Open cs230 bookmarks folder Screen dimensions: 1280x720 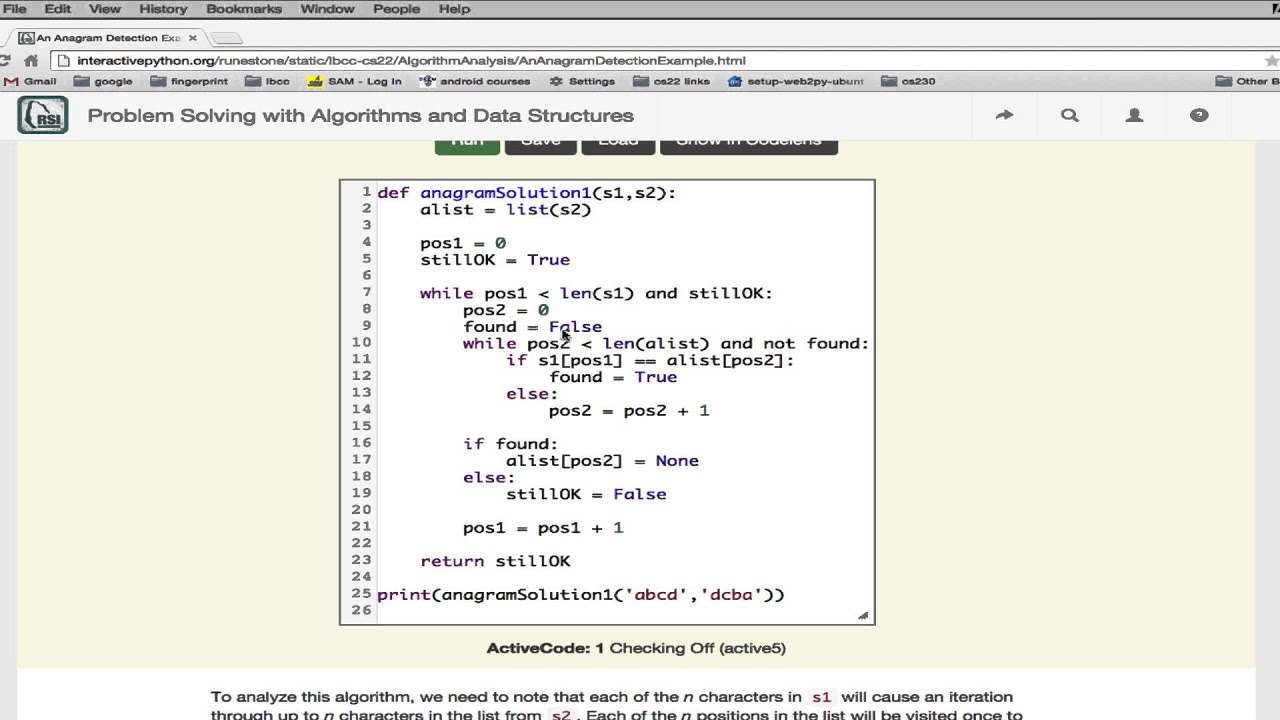tap(909, 82)
